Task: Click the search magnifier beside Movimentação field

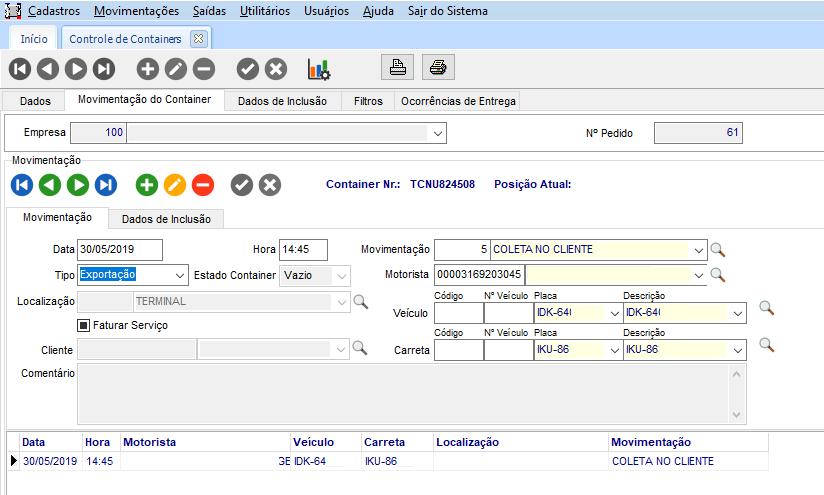Action: (x=717, y=250)
